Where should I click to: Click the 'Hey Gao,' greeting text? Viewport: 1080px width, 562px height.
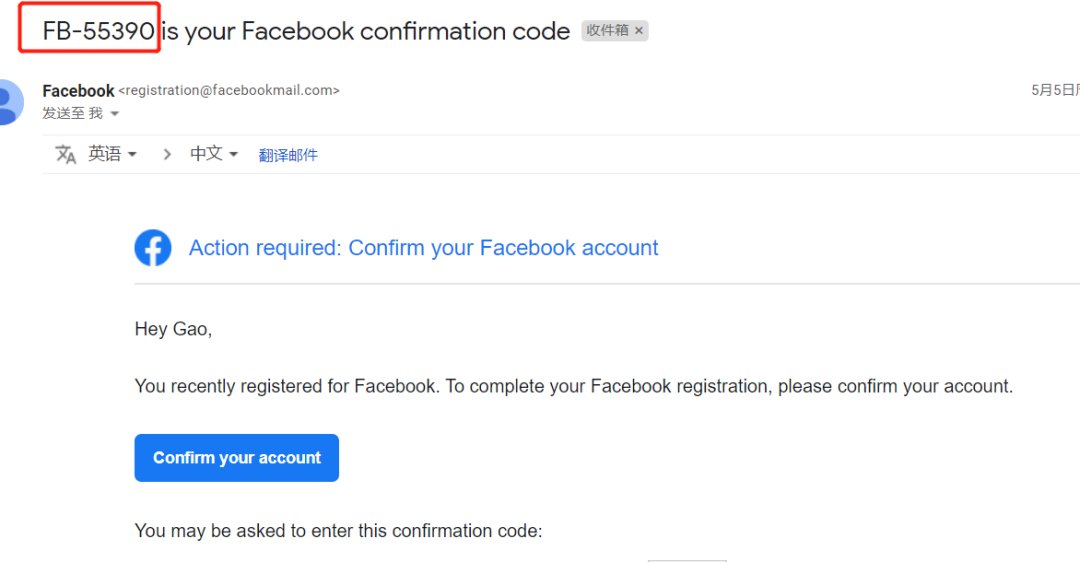pos(173,329)
